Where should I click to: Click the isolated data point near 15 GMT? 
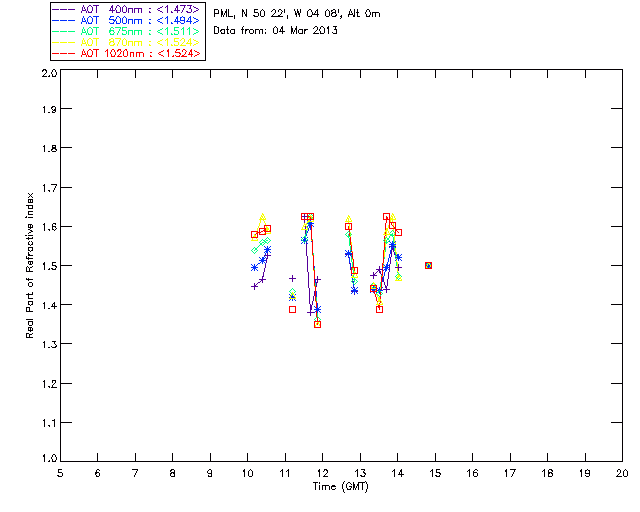tap(428, 265)
